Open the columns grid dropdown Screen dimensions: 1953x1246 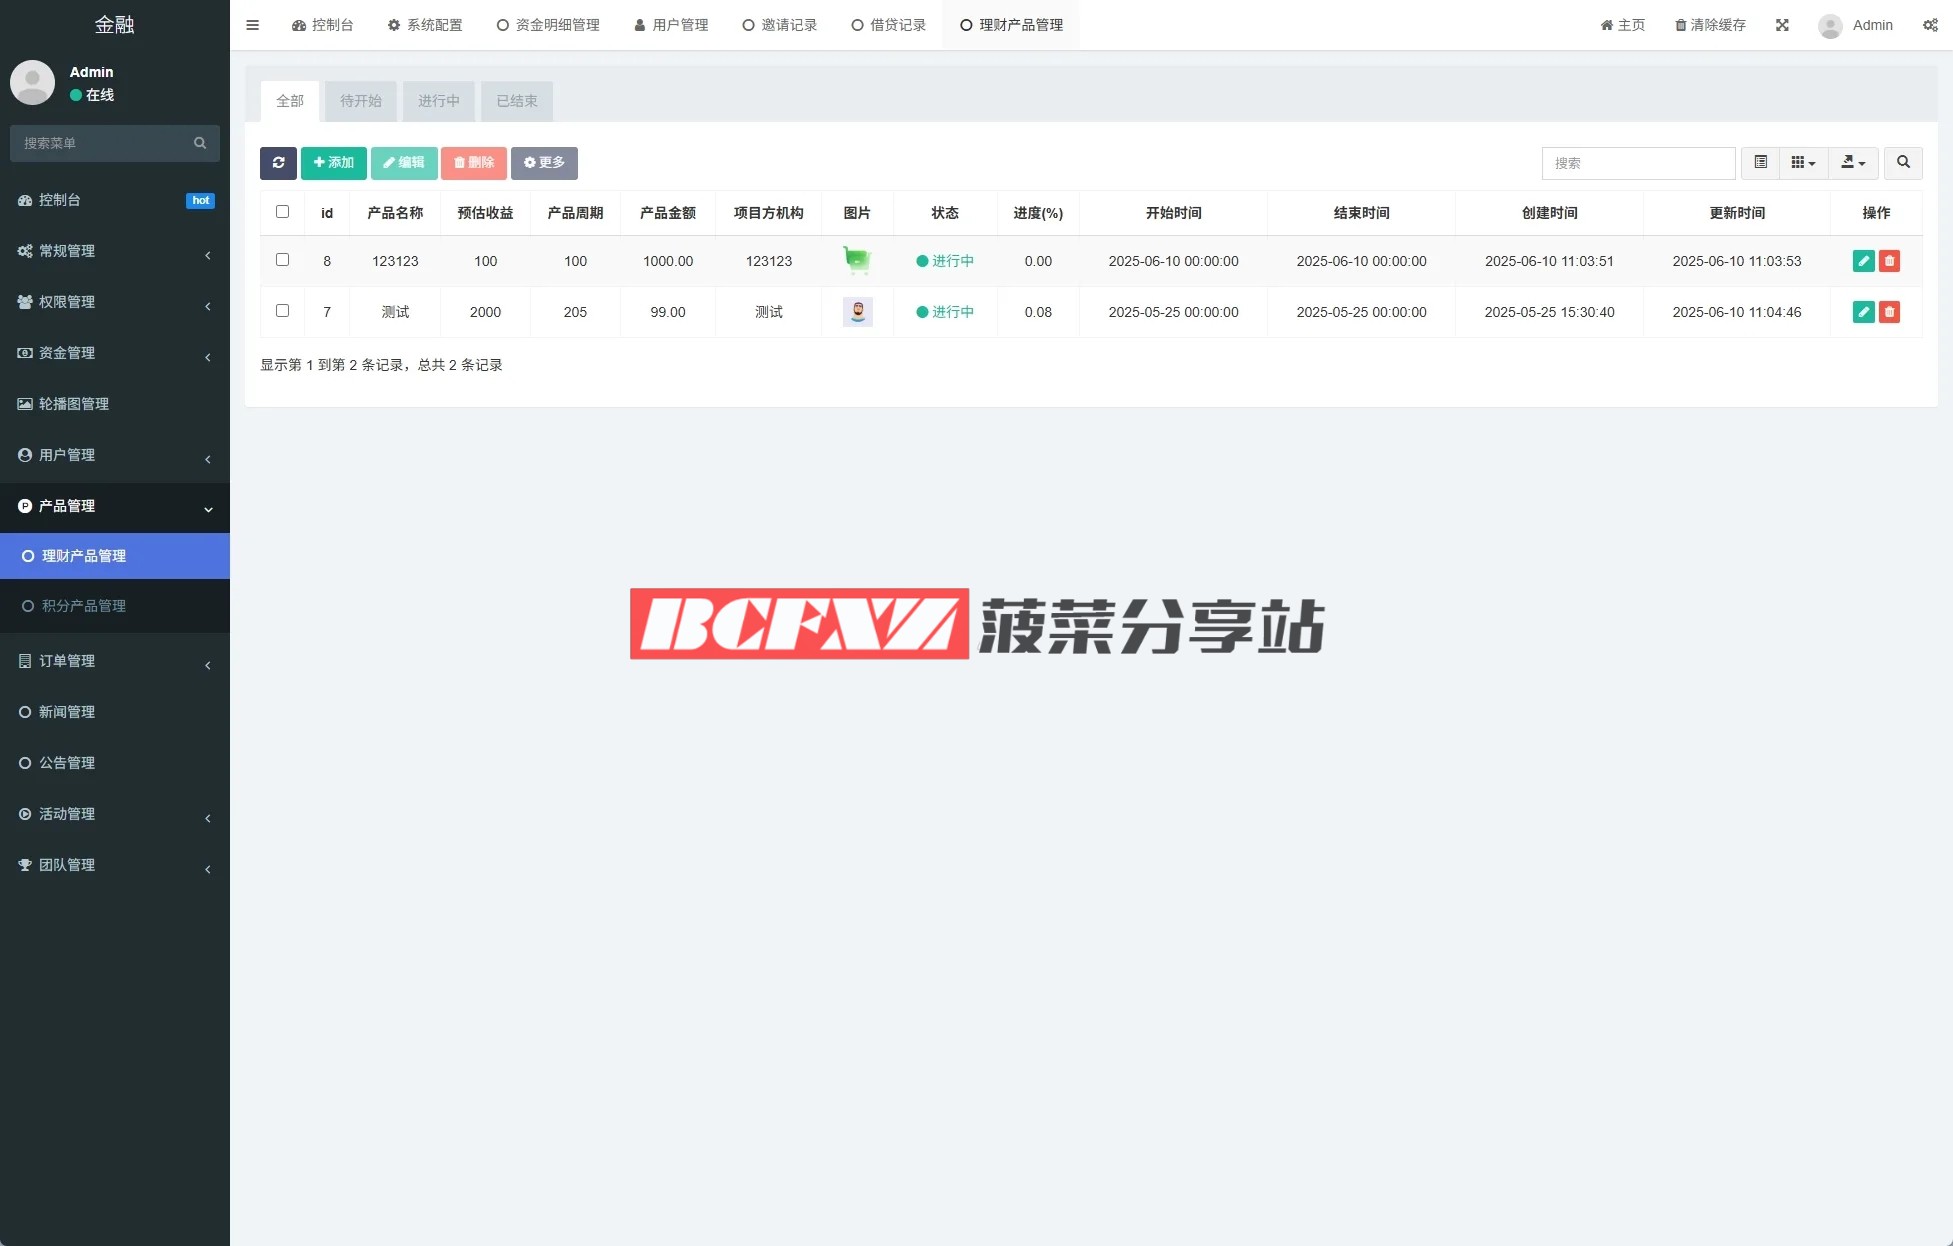(x=1803, y=163)
